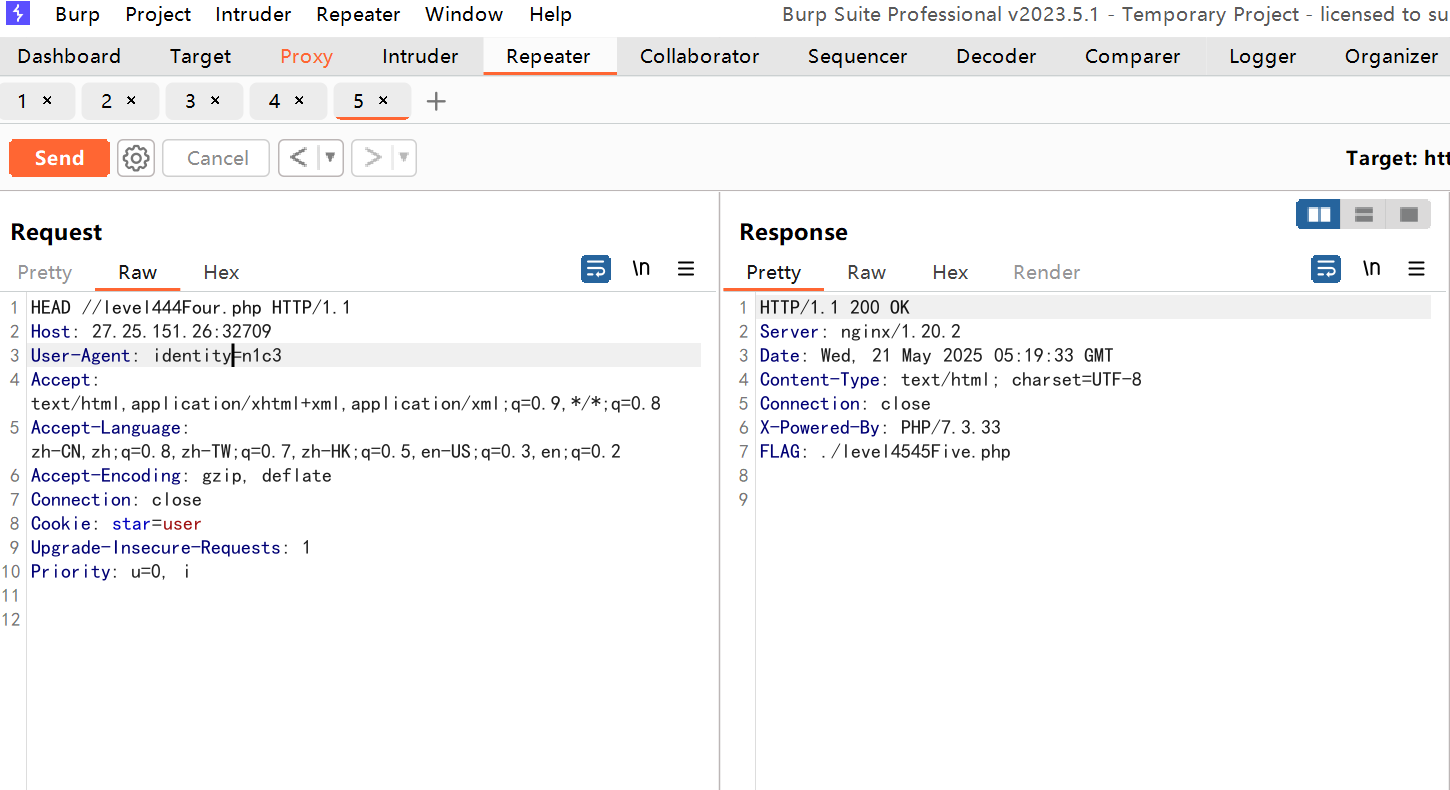Switch Response view to Hex tab
1450x790 pixels.
(x=950, y=272)
